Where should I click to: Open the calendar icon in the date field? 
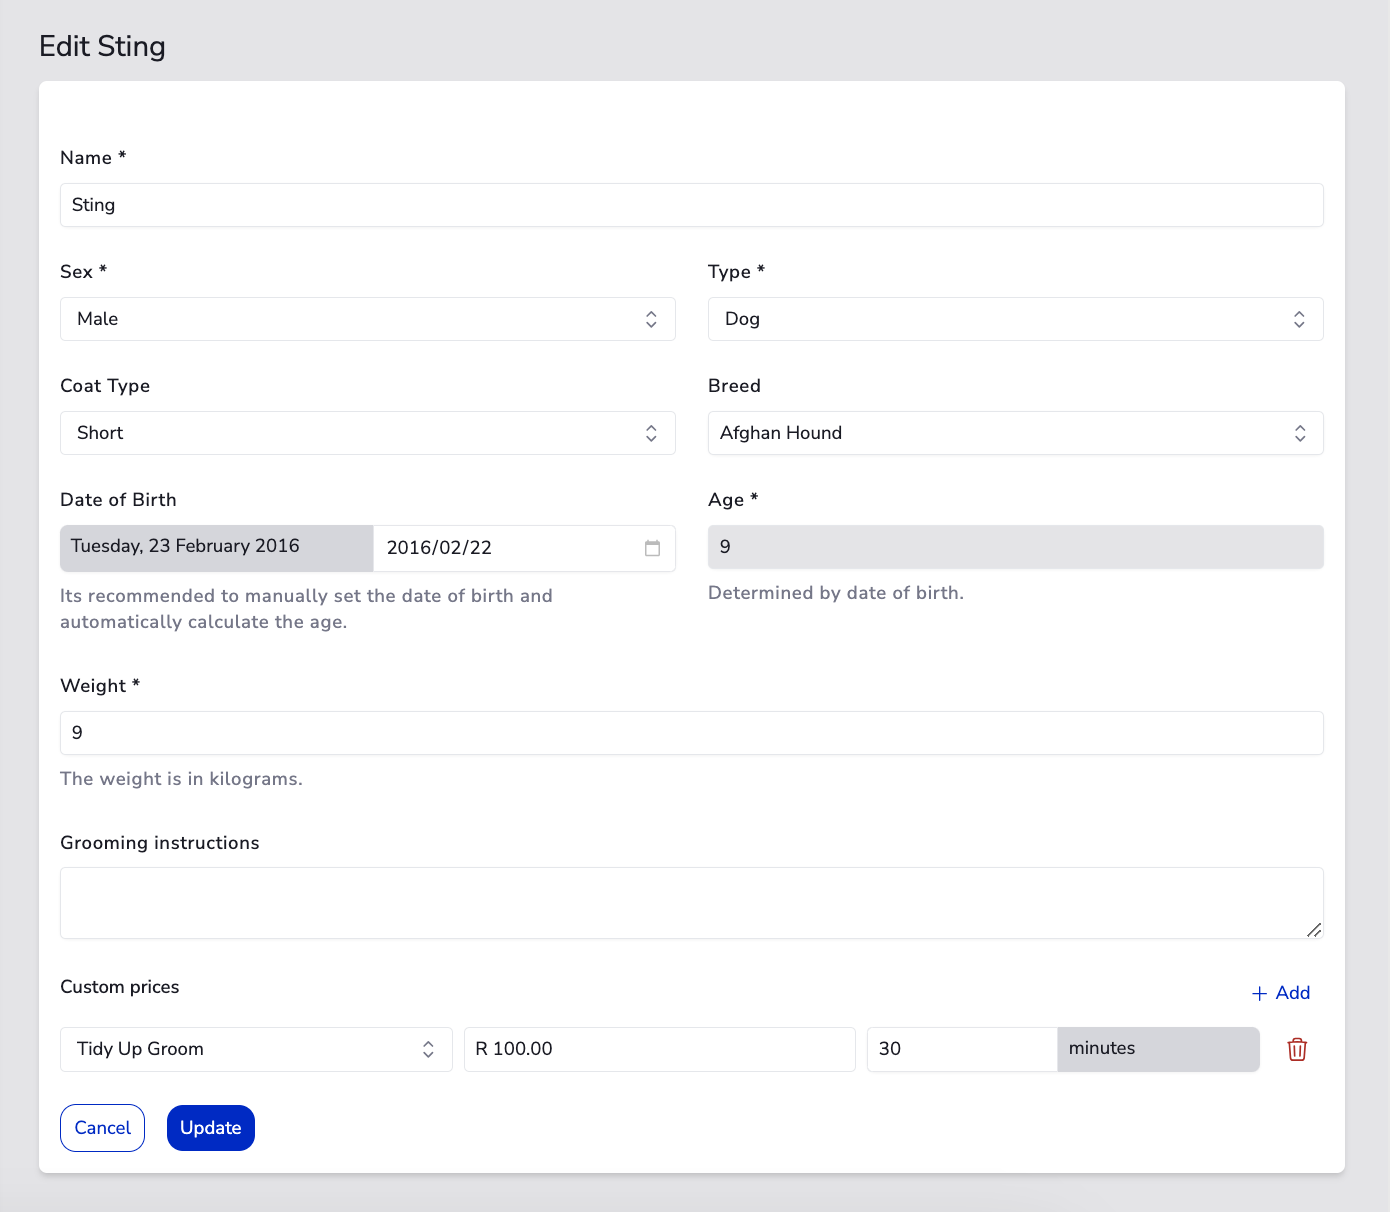(653, 548)
